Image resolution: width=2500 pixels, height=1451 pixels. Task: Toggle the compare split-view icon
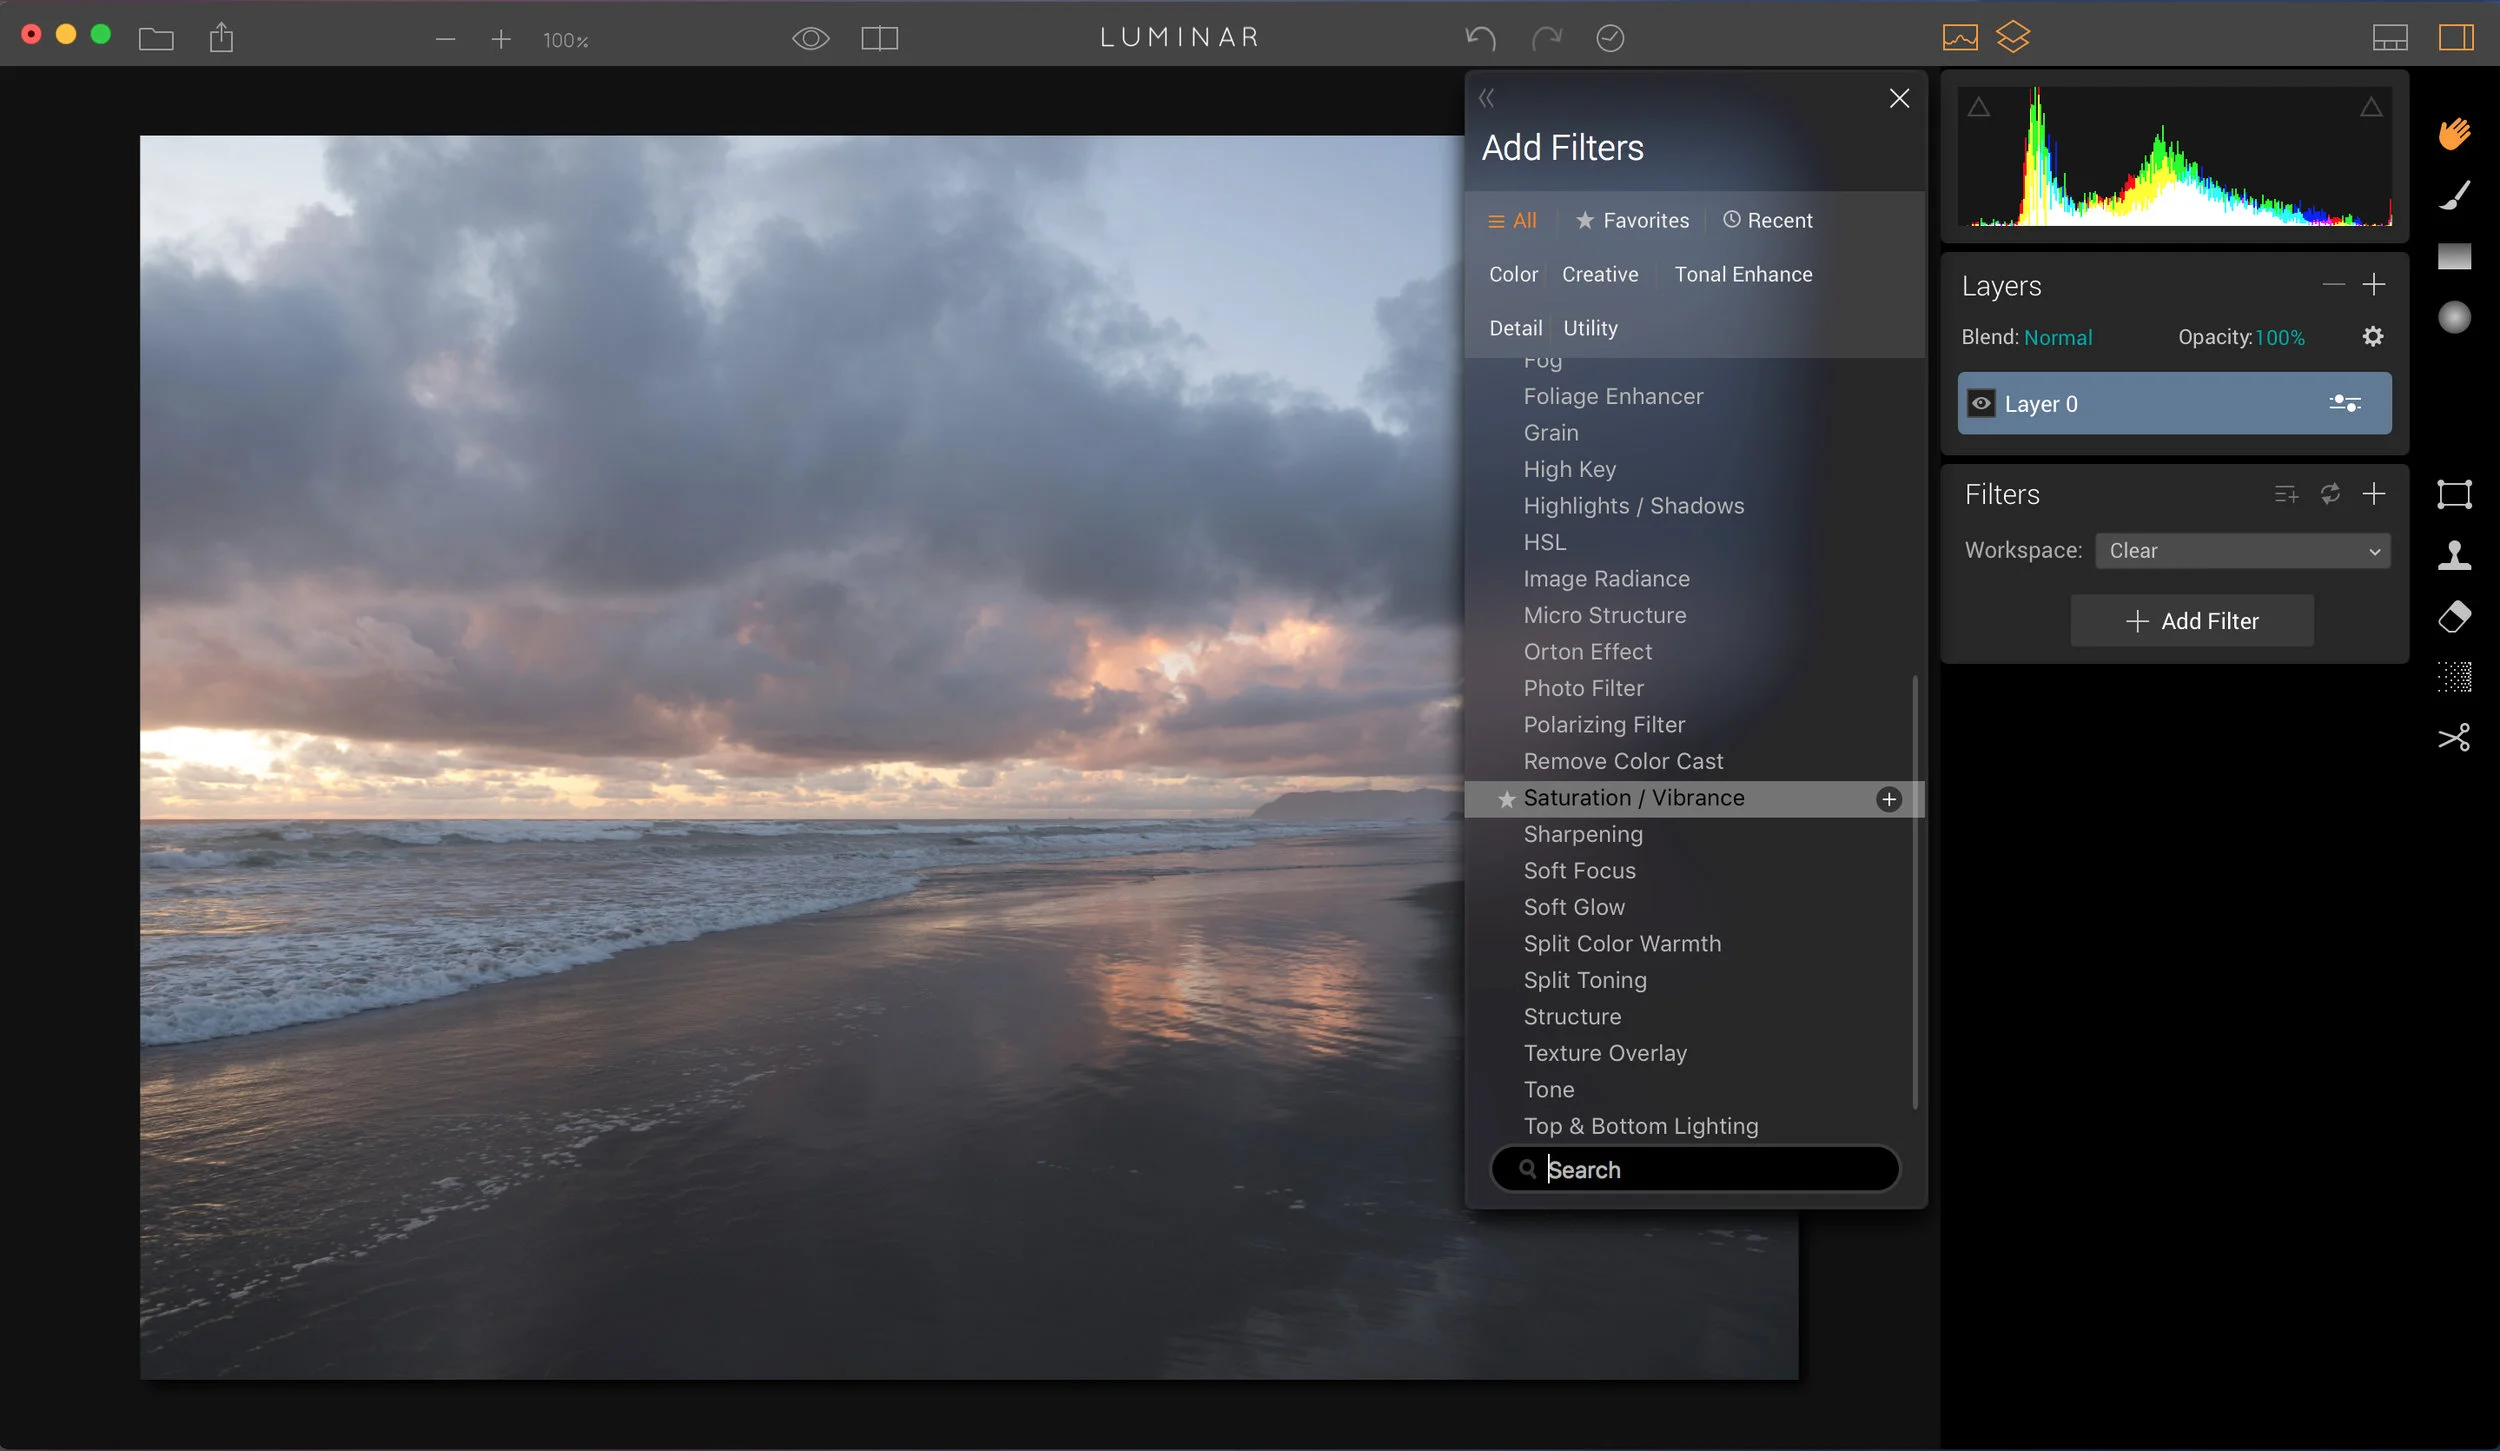[880, 38]
